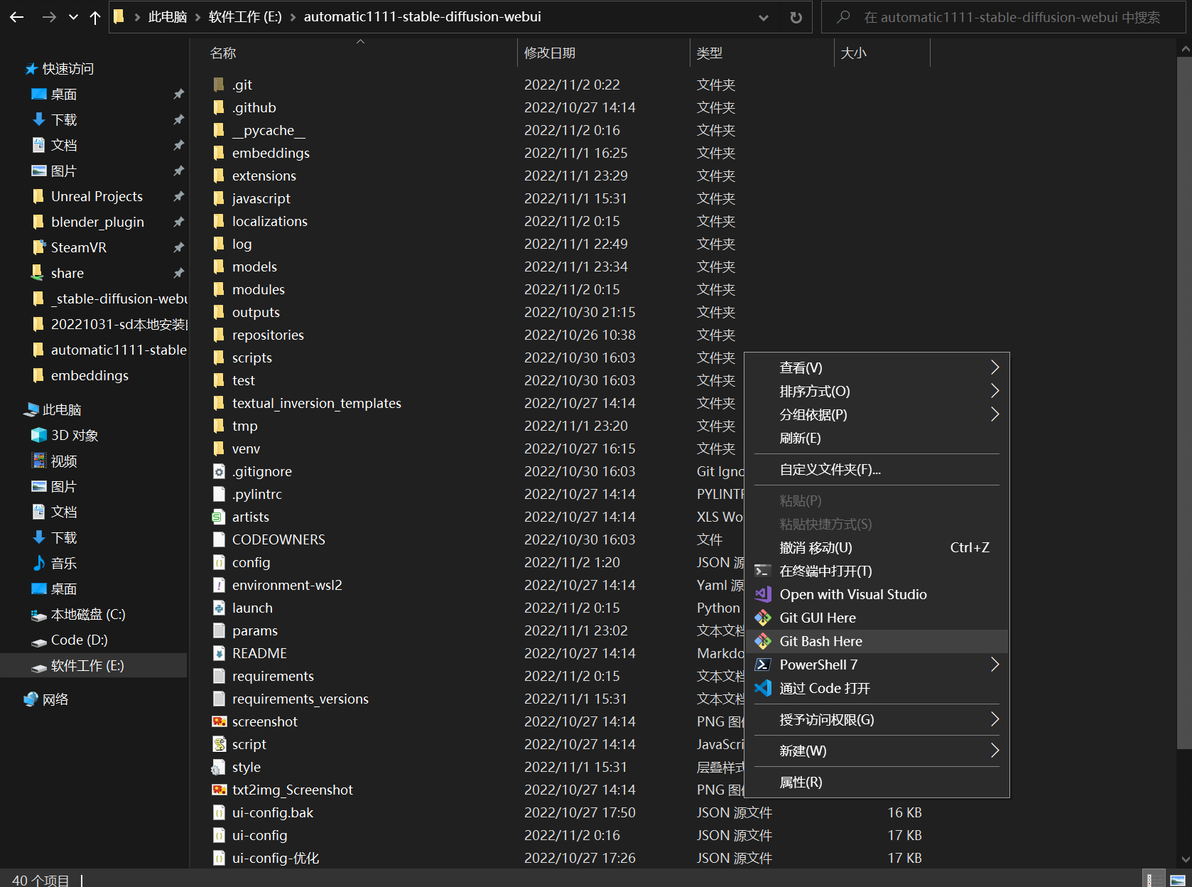Viewport: 1192px width, 887px height.
Task: Choose Git Bash Here menu entry
Action: tap(877, 641)
